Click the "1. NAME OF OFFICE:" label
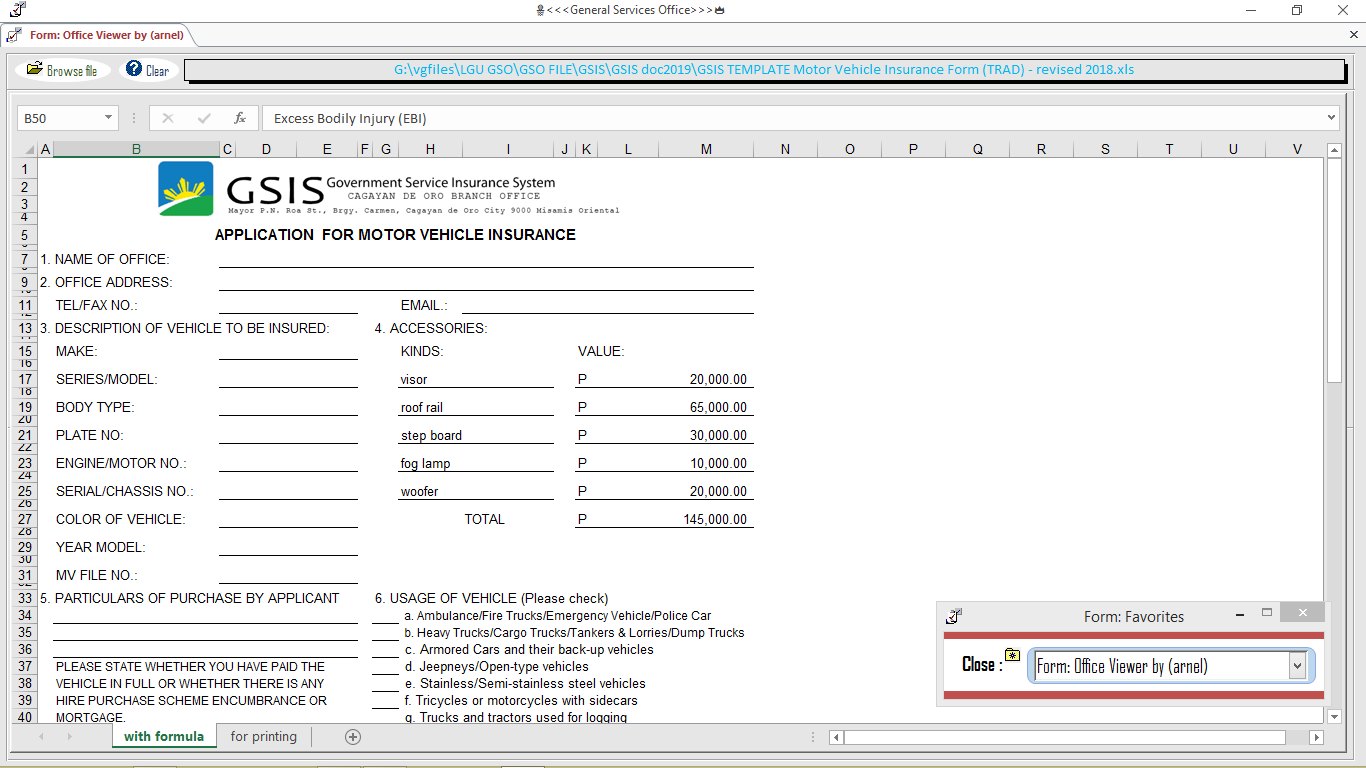The height and width of the screenshot is (768, 1366). point(105,259)
